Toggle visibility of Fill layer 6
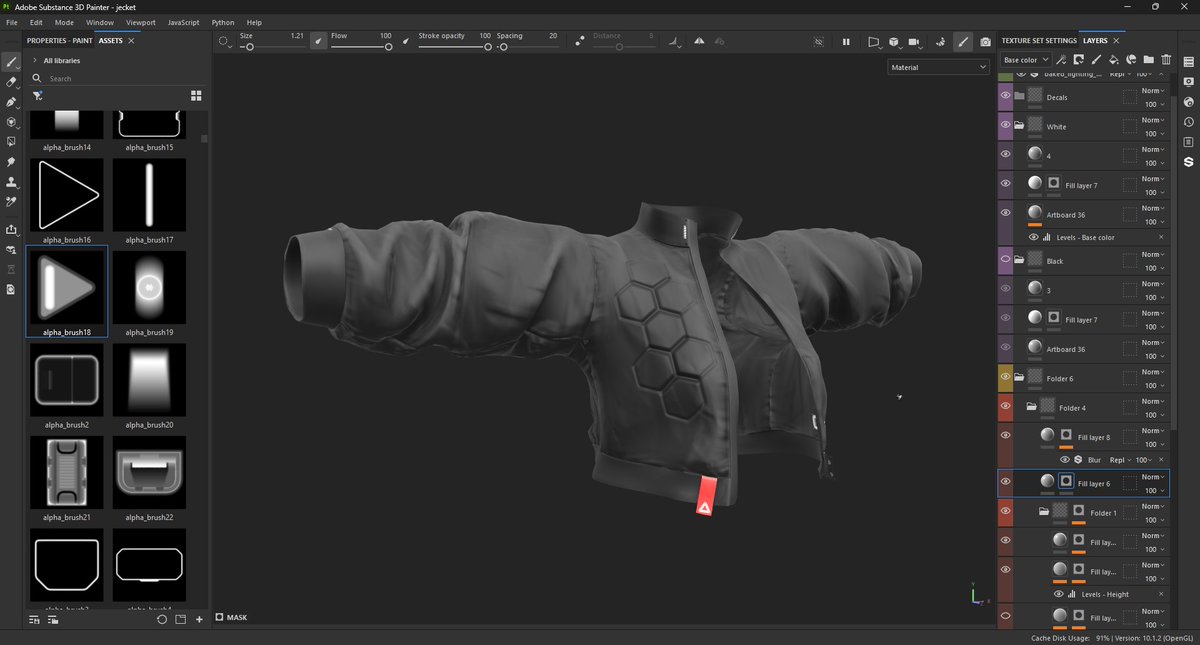This screenshot has width=1200, height=645. coord(1005,482)
